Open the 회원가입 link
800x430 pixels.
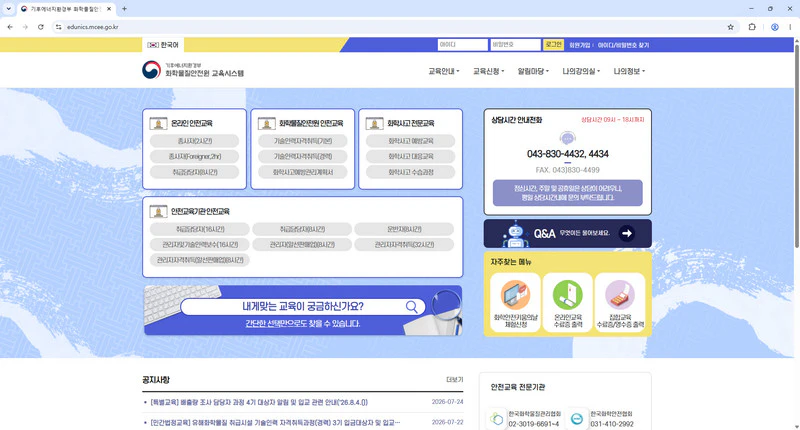point(579,45)
